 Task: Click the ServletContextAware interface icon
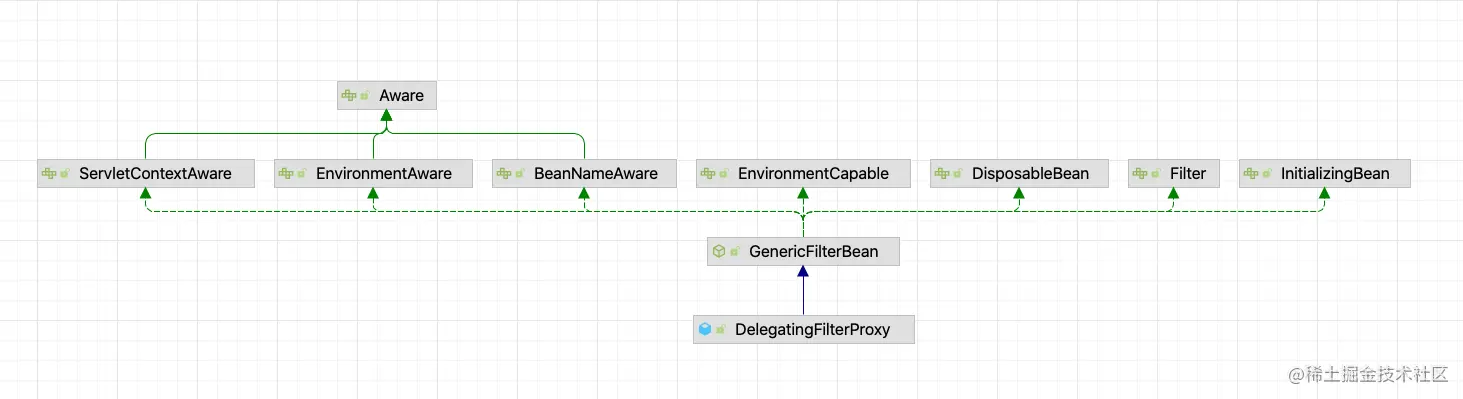coord(49,174)
